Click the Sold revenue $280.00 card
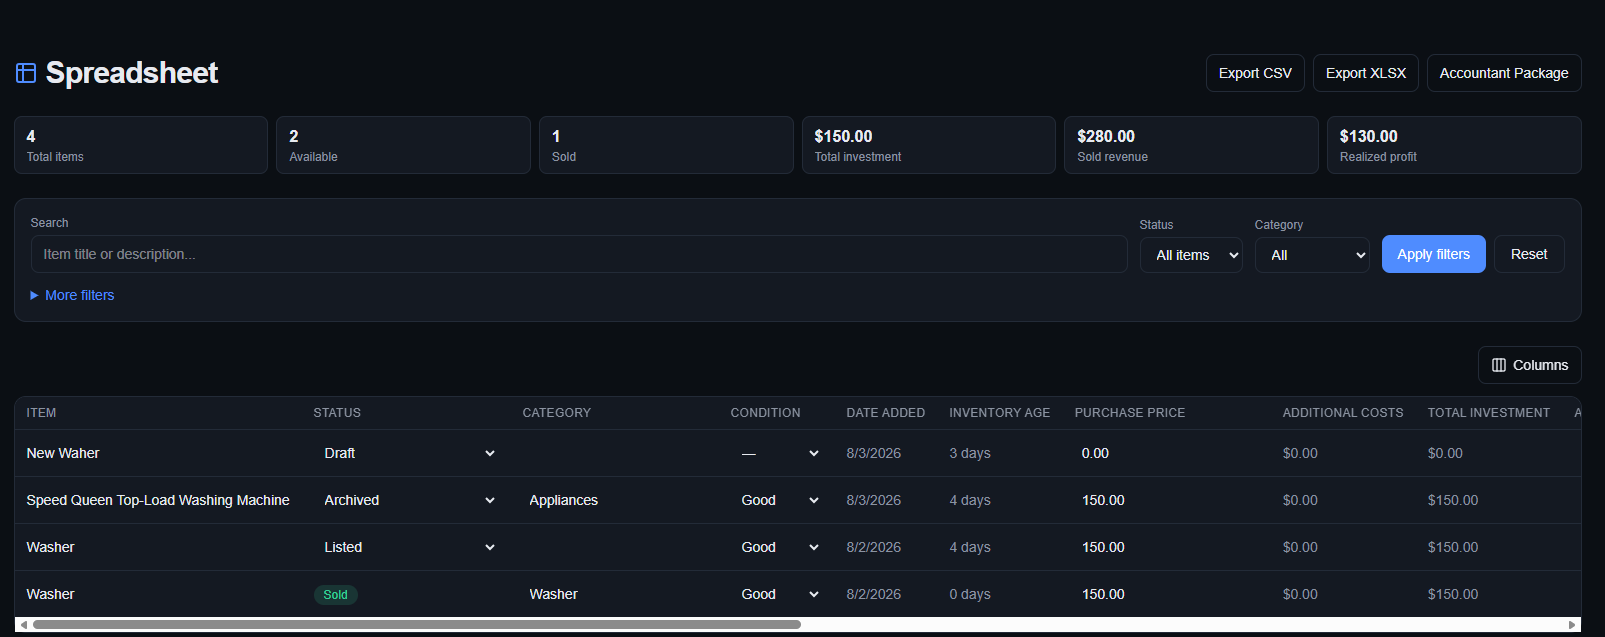 point(1191,145)
